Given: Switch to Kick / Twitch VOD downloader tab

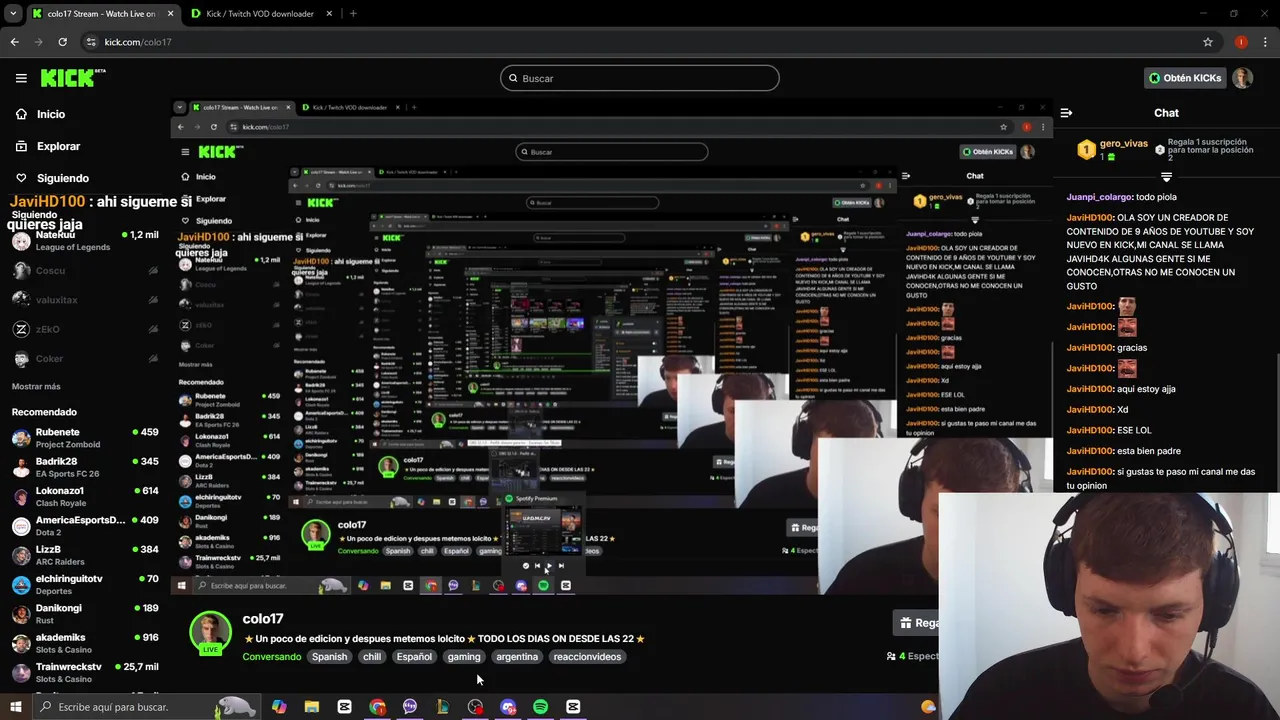Looking at the screenshot, I should coord(260,14).
